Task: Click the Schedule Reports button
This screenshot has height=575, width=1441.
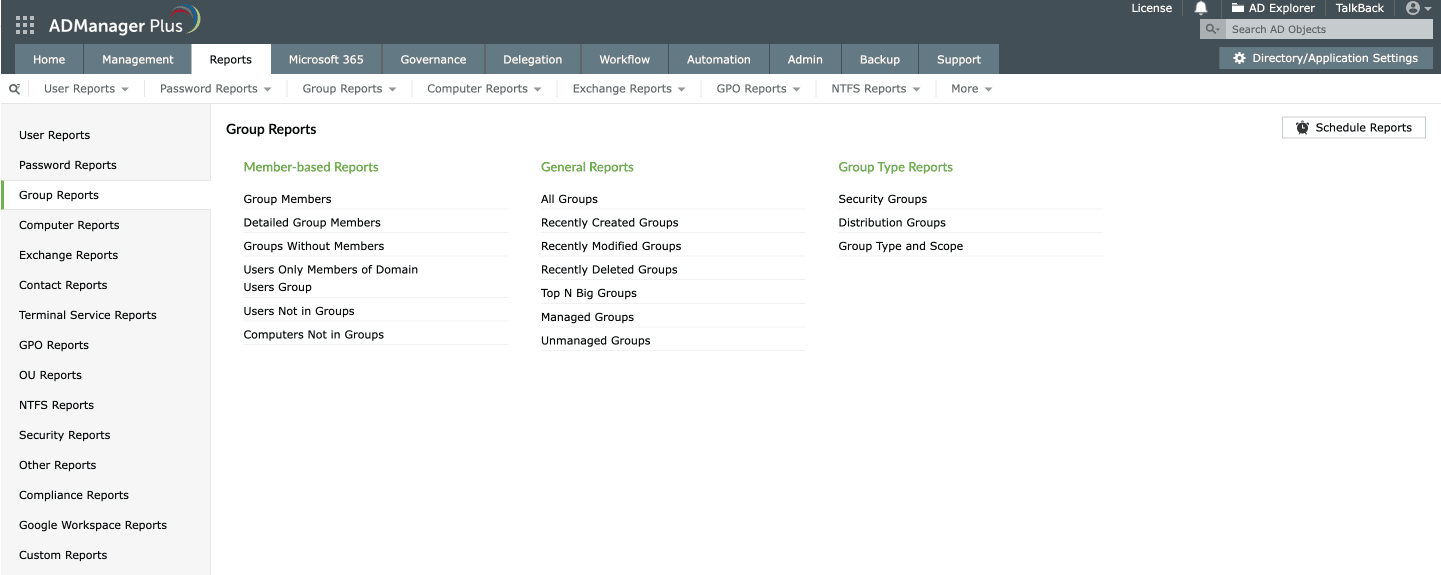Action: (1354, 128)
